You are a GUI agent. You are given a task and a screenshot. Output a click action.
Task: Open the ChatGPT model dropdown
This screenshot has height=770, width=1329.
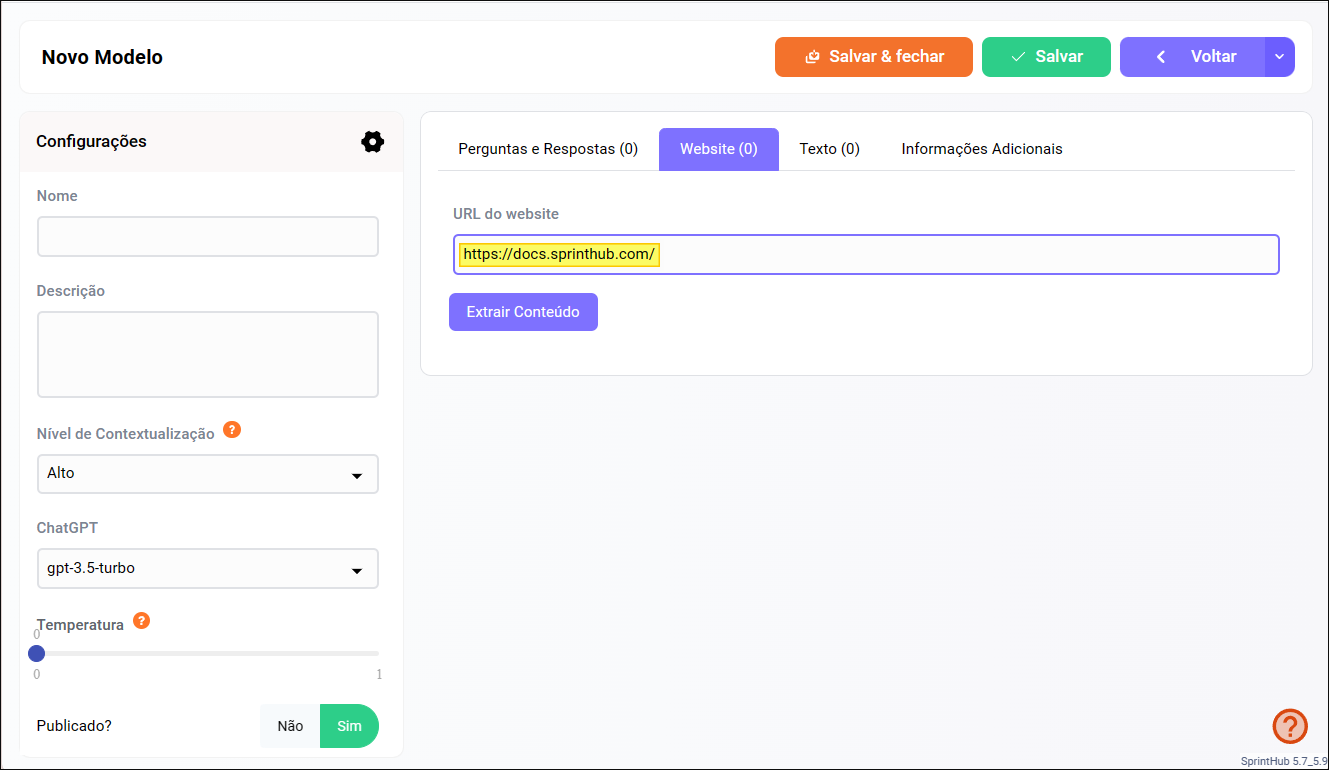pos(208,568)
